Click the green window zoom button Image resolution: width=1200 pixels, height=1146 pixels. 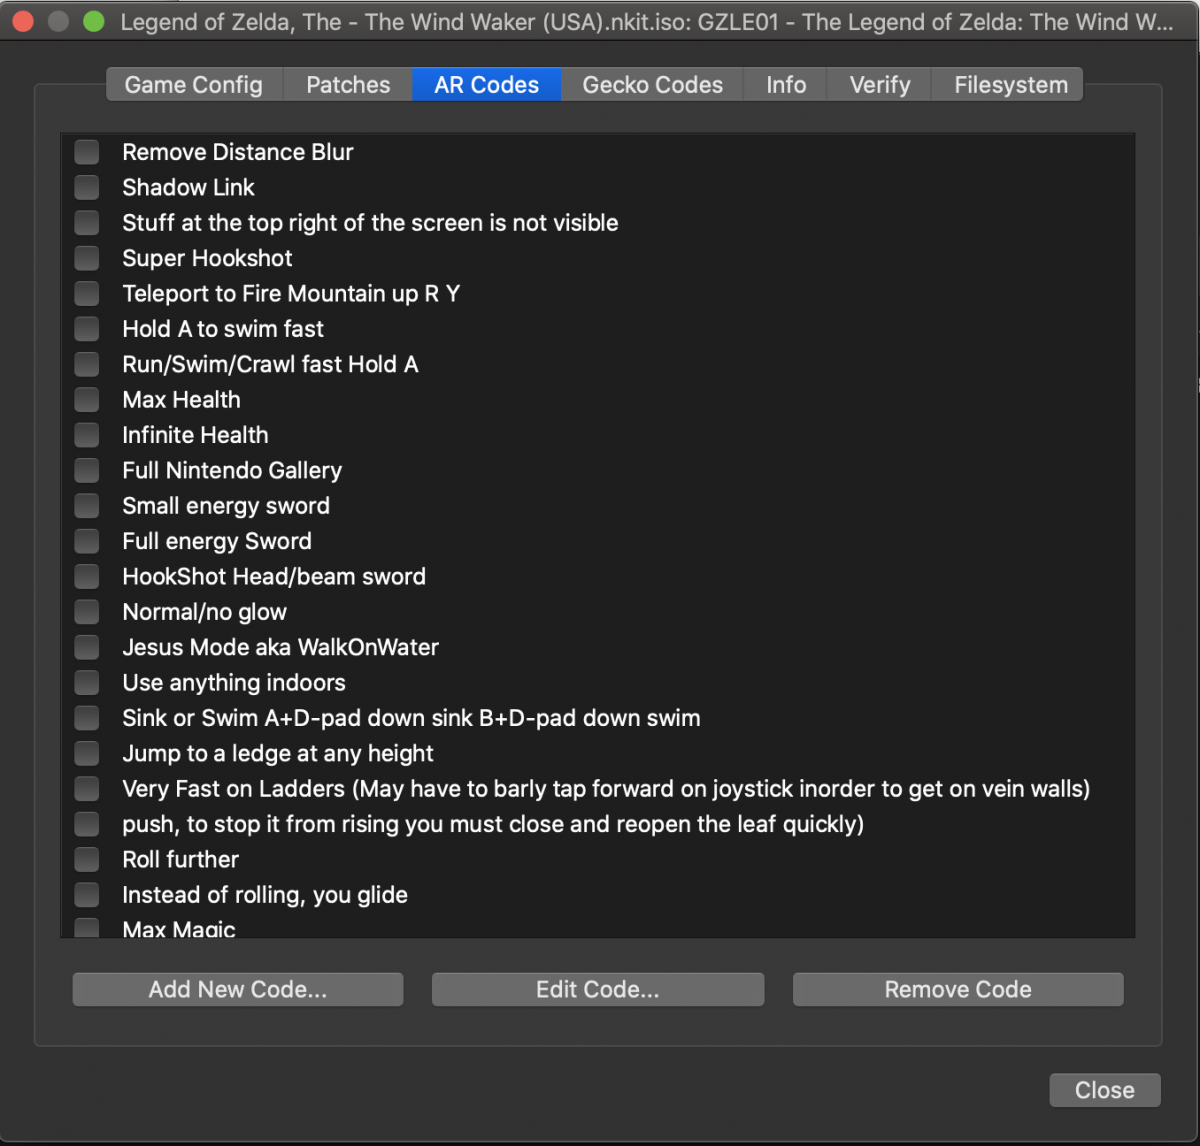tap(94, 21)
